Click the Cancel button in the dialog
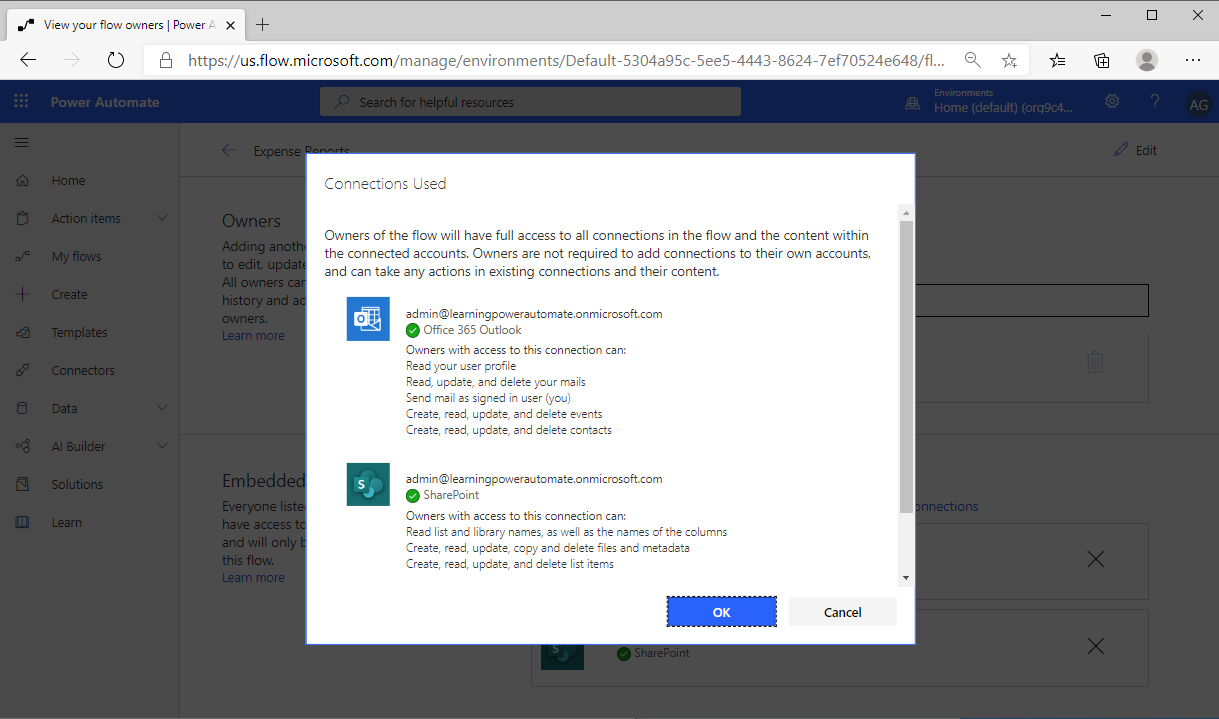 [x=842, y=612]
